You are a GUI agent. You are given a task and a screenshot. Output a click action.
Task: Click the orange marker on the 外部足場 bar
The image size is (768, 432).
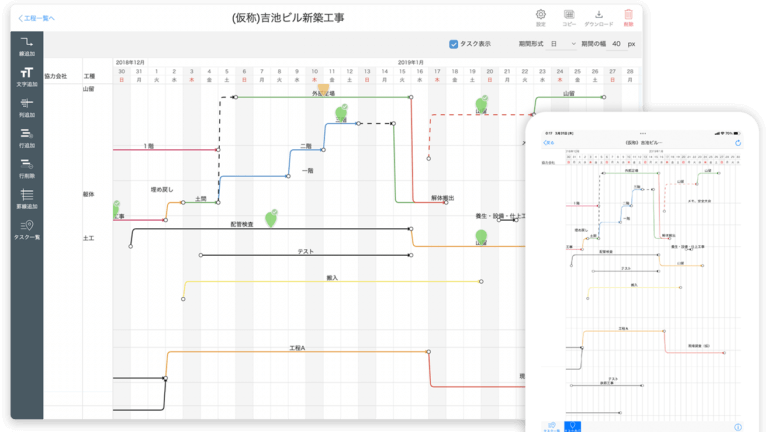(323, 90)
